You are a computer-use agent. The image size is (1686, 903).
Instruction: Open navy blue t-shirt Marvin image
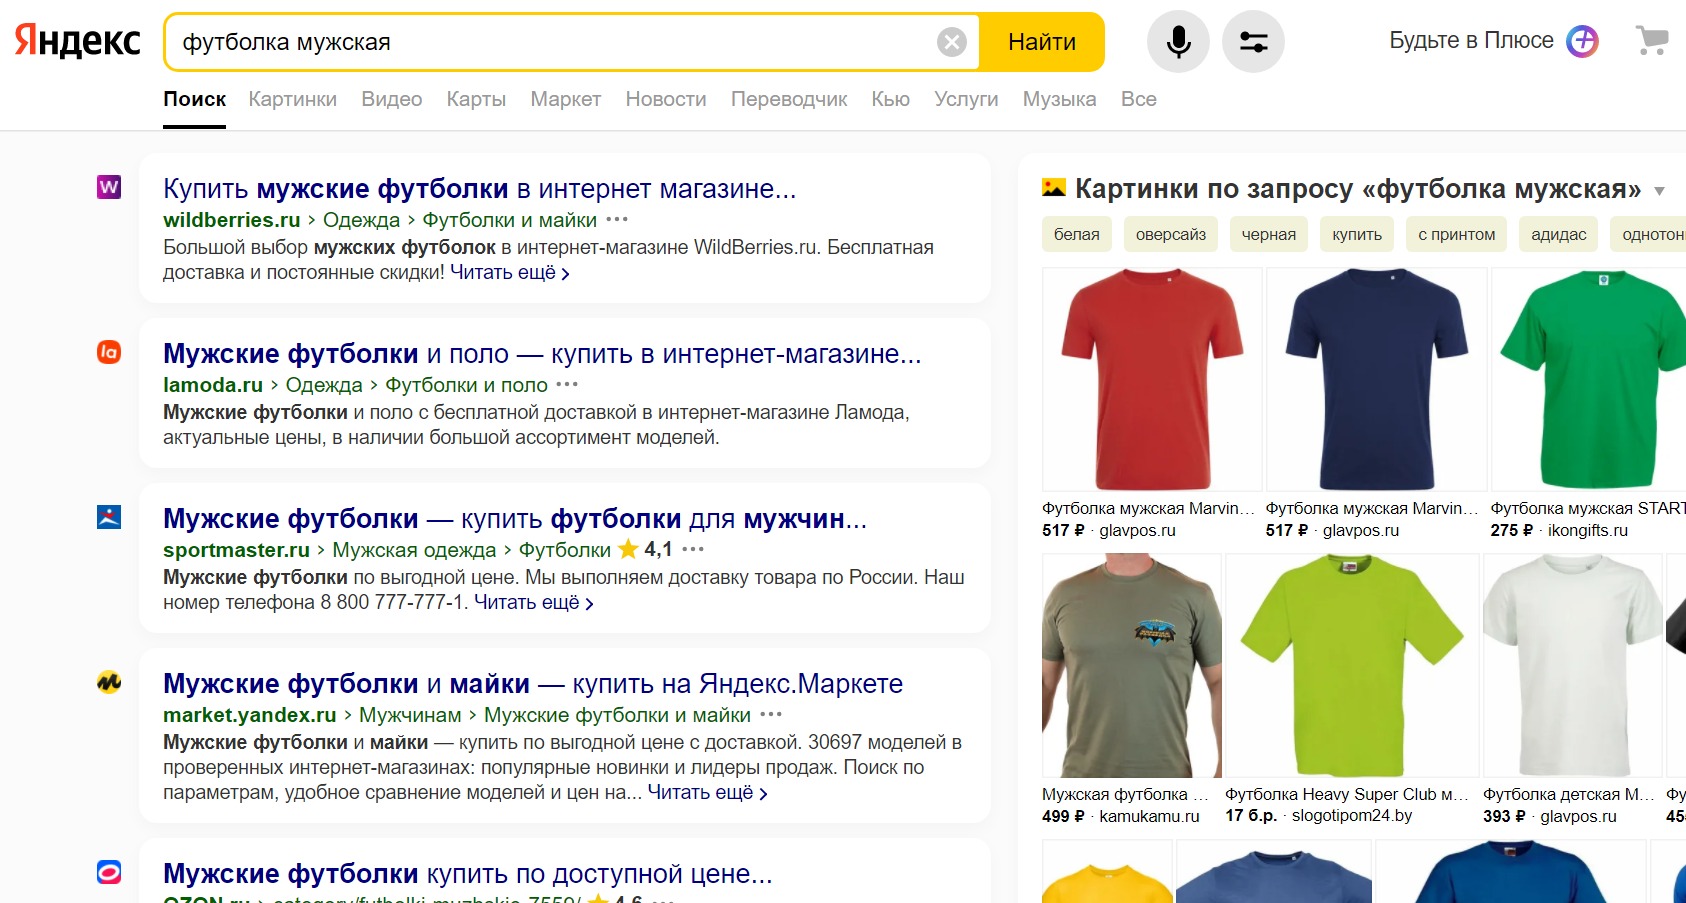[1376, 379]
